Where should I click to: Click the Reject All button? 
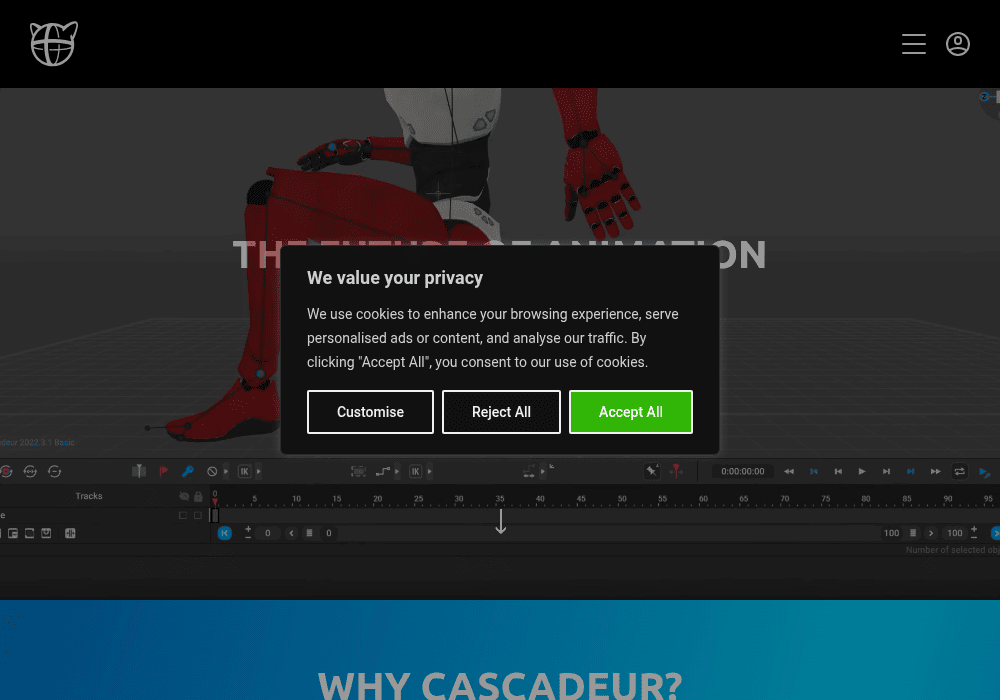(x=501, y=412)
